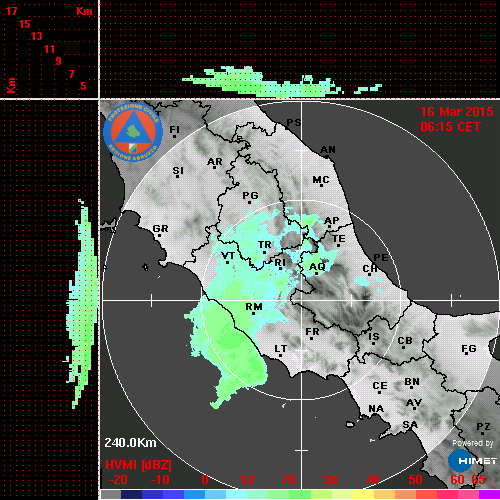Select the FG label on the map

pyautogui.click(x=469, y=349)
